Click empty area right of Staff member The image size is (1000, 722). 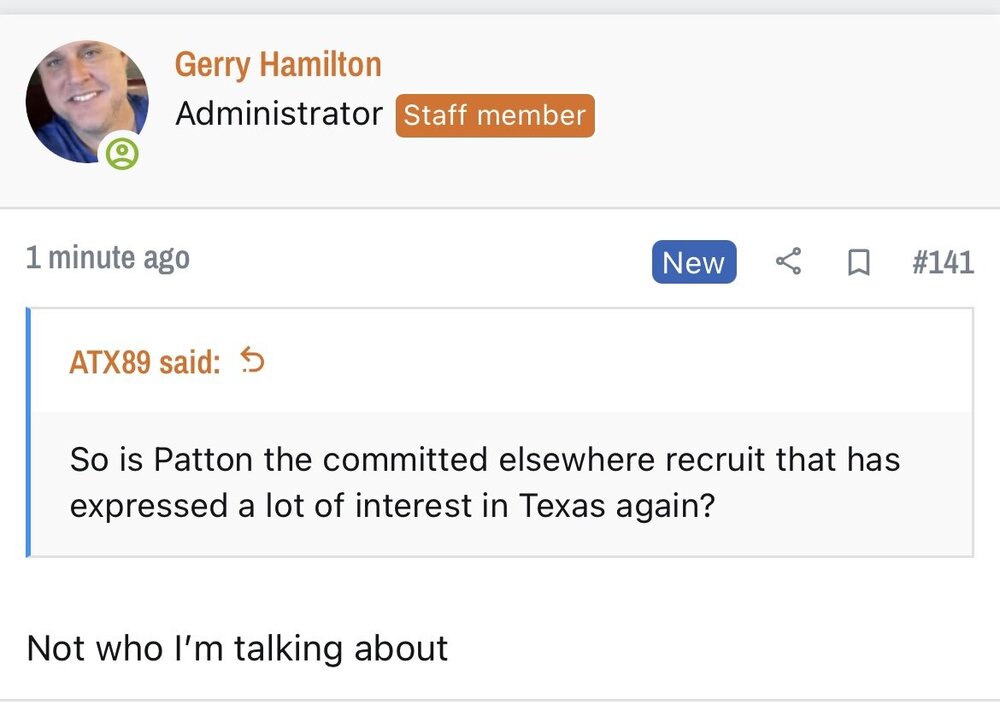coord(790,115)
